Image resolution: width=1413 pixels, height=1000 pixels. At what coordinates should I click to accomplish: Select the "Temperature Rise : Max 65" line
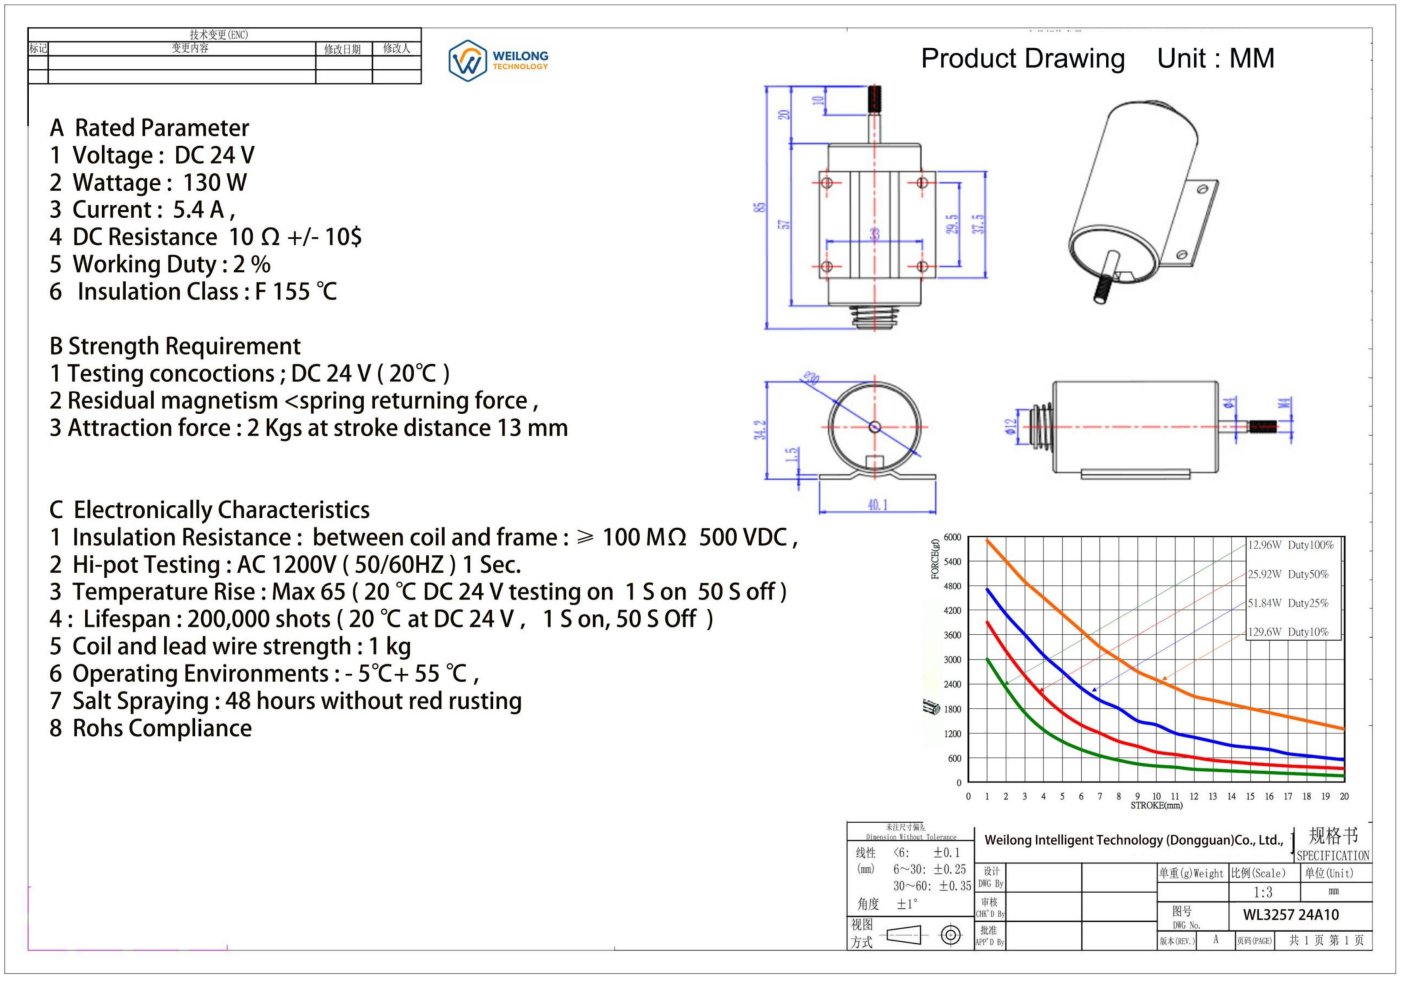pyautogui.click(x=418, y=592)
